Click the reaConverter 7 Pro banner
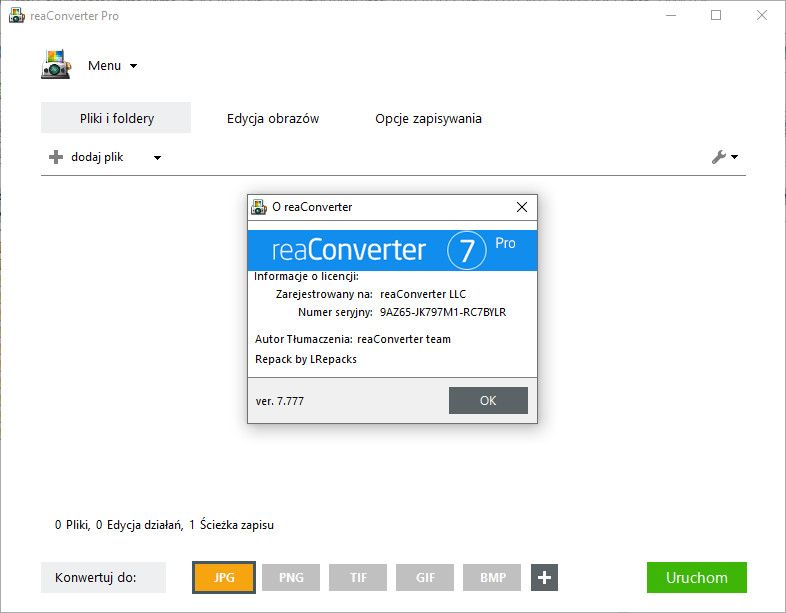Image resolution: width=786 pixels, height=613 pixels. [x=392, y=250]
